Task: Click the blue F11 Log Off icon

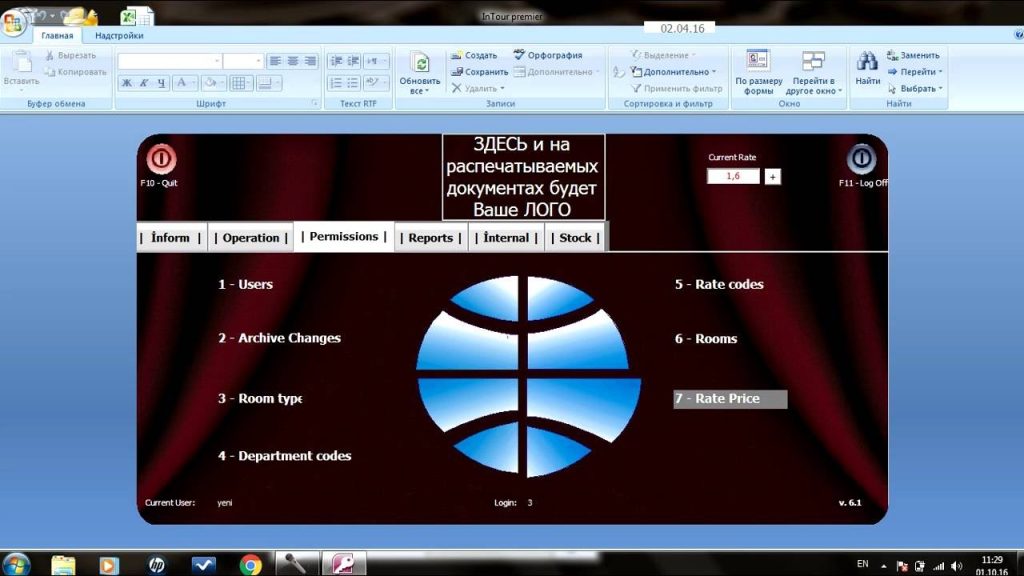Action: pos(861,160)
